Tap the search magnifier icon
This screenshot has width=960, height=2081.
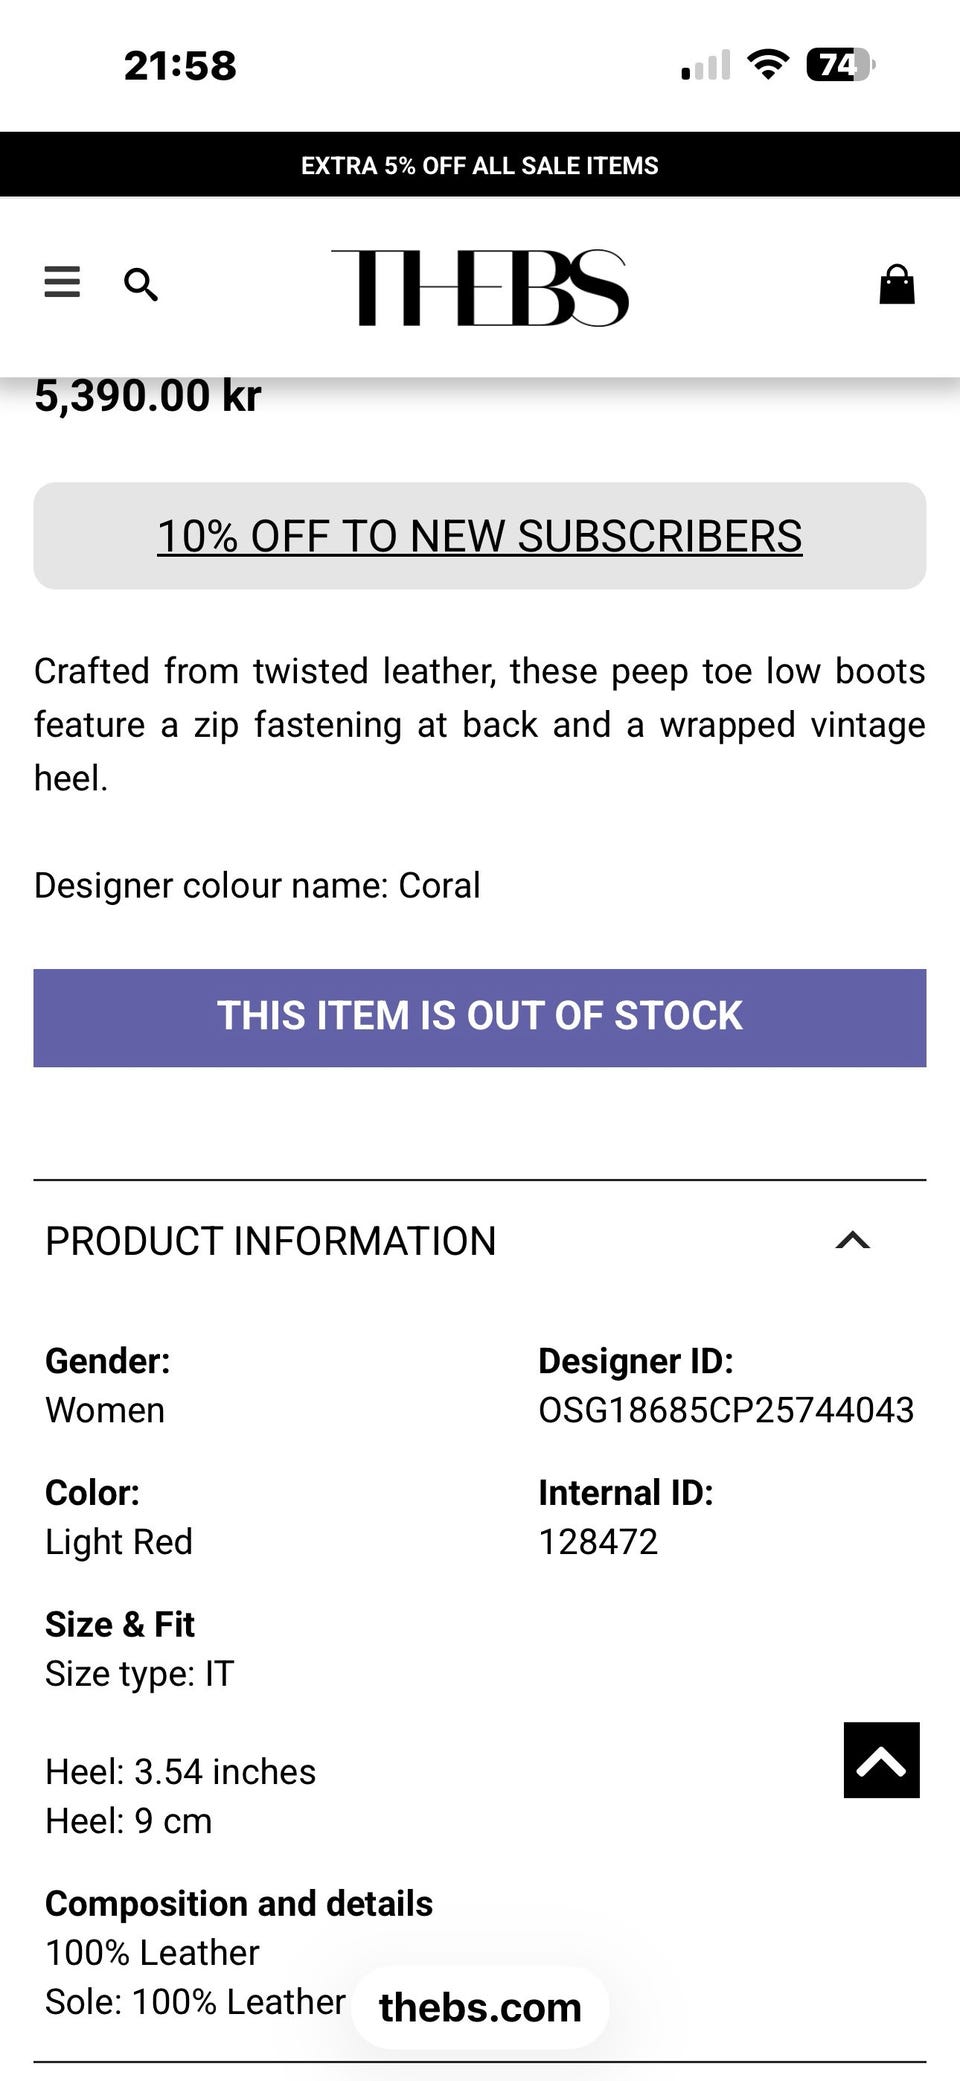tap(140, 285)
